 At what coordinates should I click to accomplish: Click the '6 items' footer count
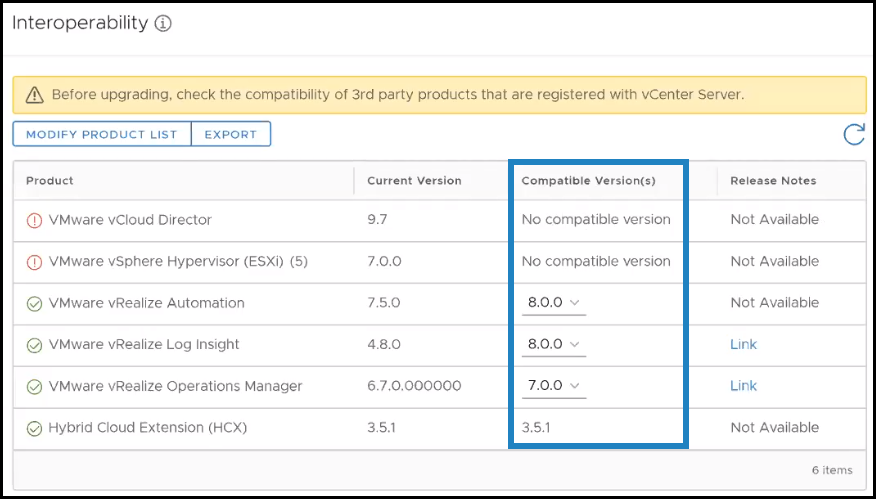pos(832,470)
